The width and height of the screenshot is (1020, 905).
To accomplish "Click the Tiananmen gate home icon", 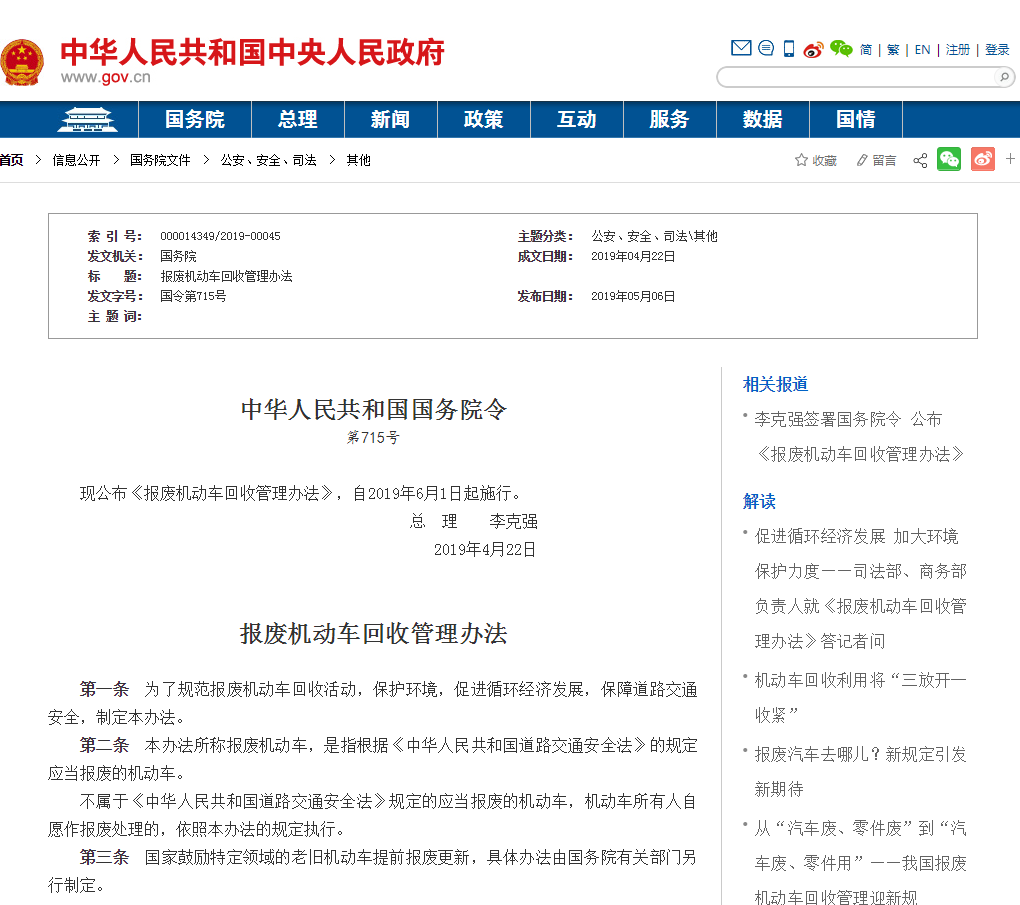I will [87, 119].
